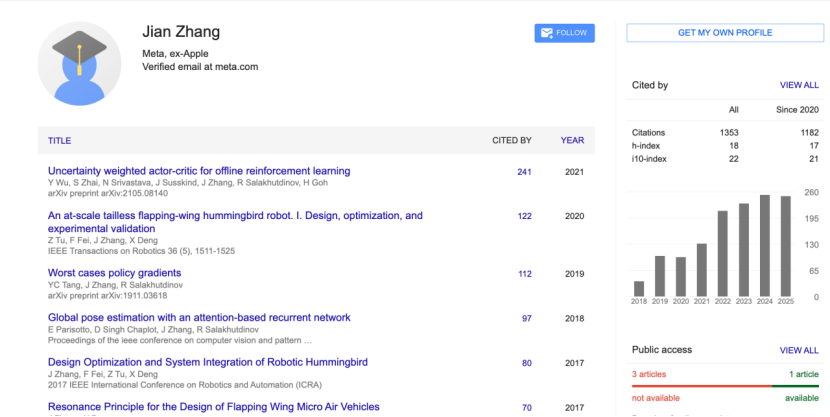This screenshot has height=417, width=830.
Task: View the 241 citations count link
Action: coord(523,172)
